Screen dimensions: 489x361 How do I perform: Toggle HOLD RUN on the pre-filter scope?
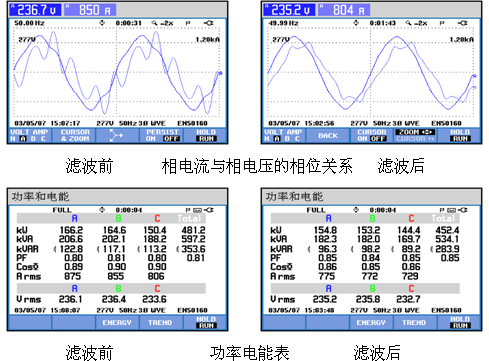206,136
